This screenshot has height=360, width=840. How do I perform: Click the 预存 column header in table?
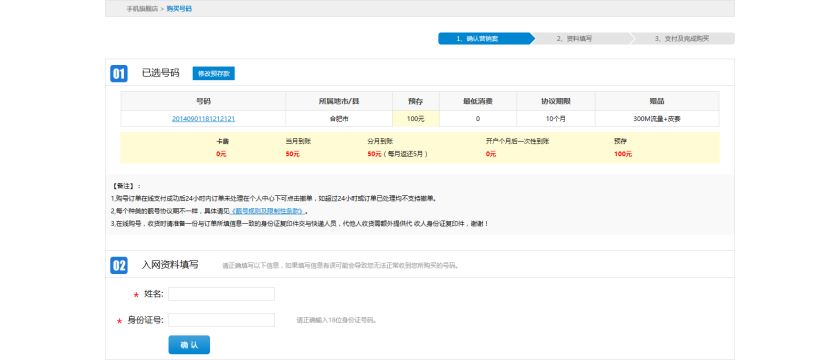[x=416, y=101]
